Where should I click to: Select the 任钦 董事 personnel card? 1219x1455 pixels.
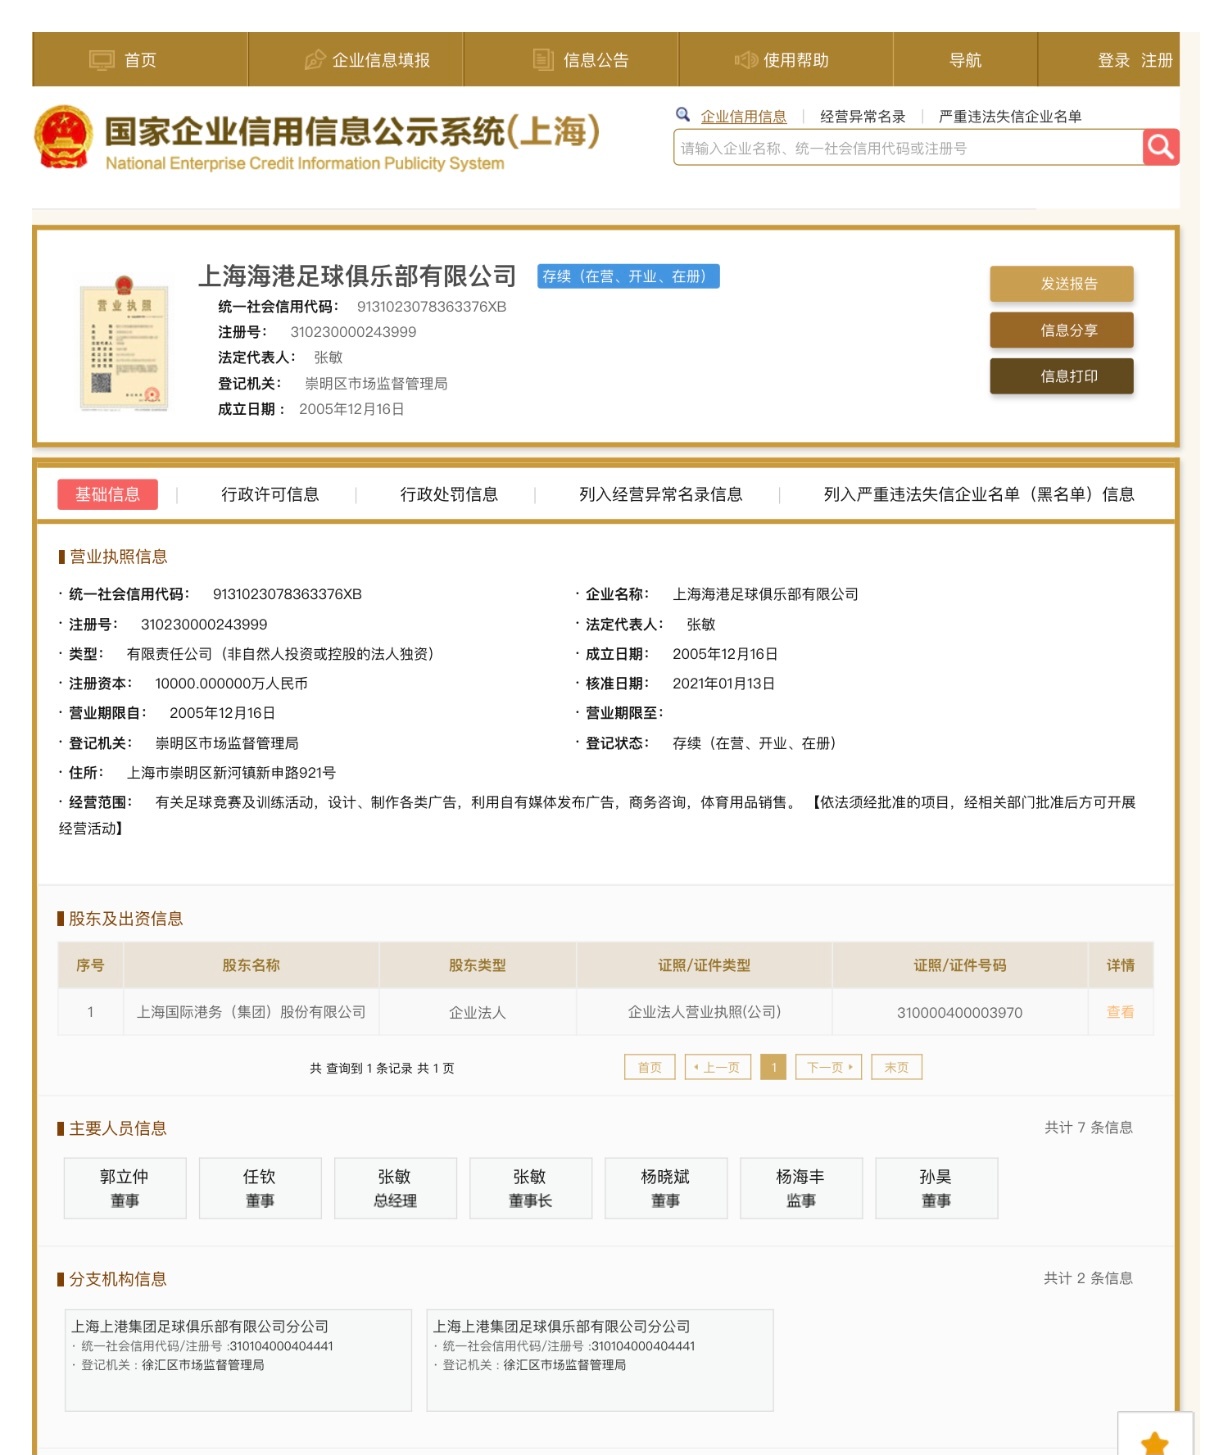tap(260, 1188)
